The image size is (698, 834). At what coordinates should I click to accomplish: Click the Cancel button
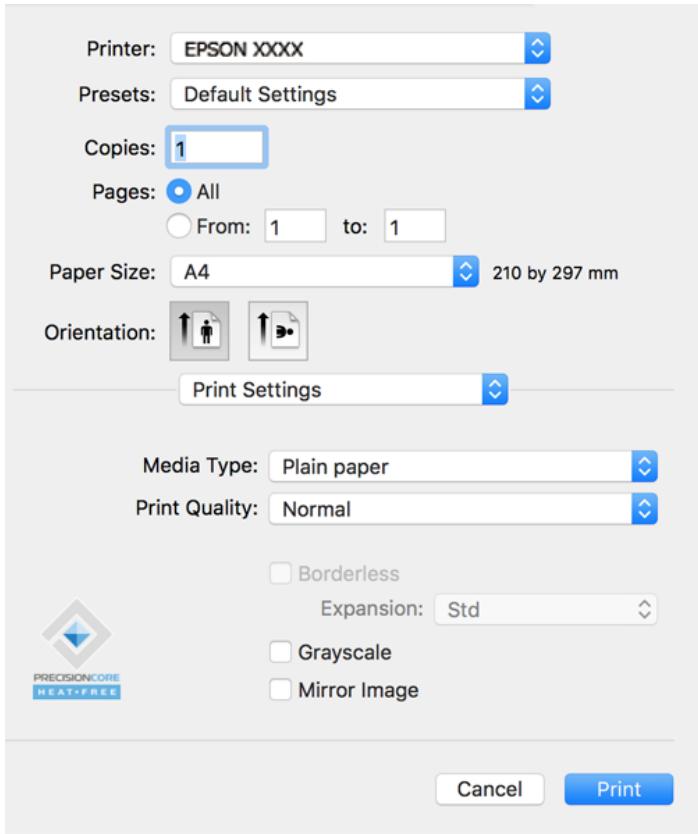tap(490, 789)
